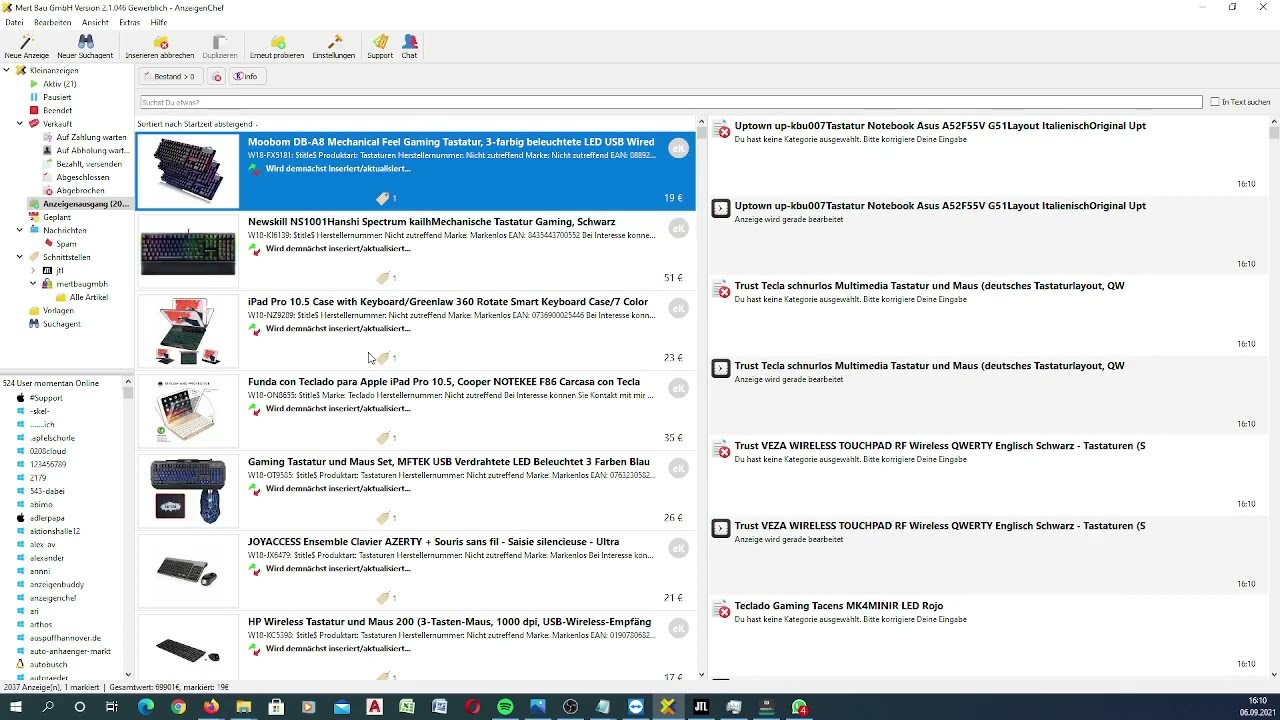Collapse the Nachrichten tree node
The image size is (1280, 720).
[x=20, y=230]
